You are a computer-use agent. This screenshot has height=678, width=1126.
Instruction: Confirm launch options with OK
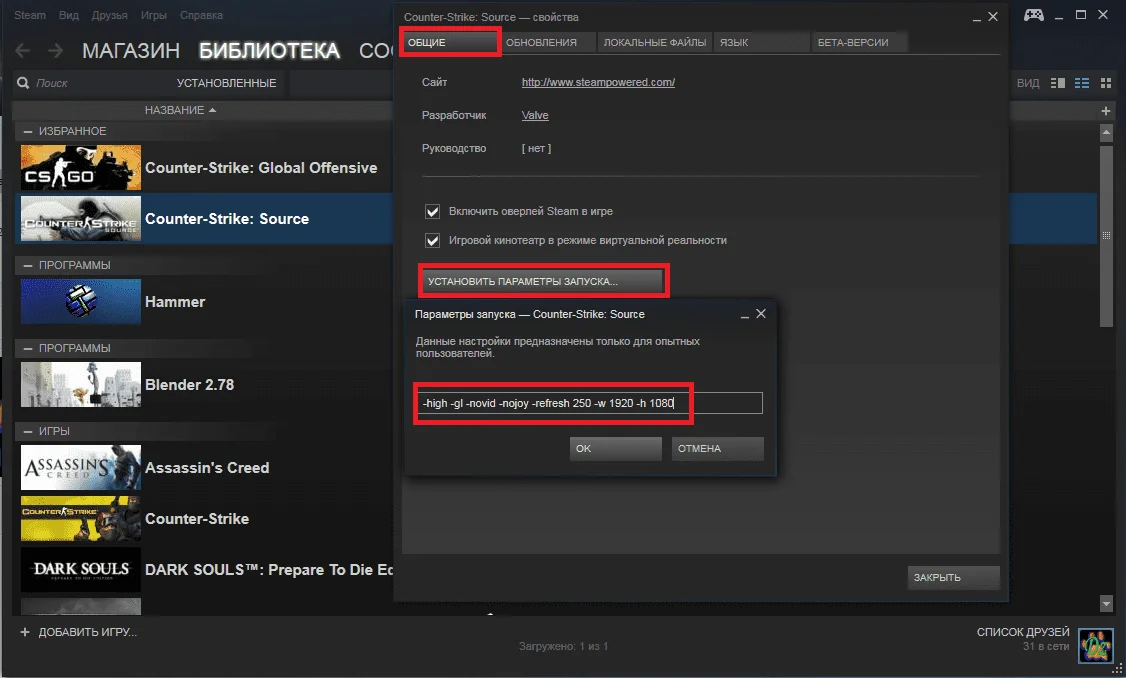[x=615, y=449]
